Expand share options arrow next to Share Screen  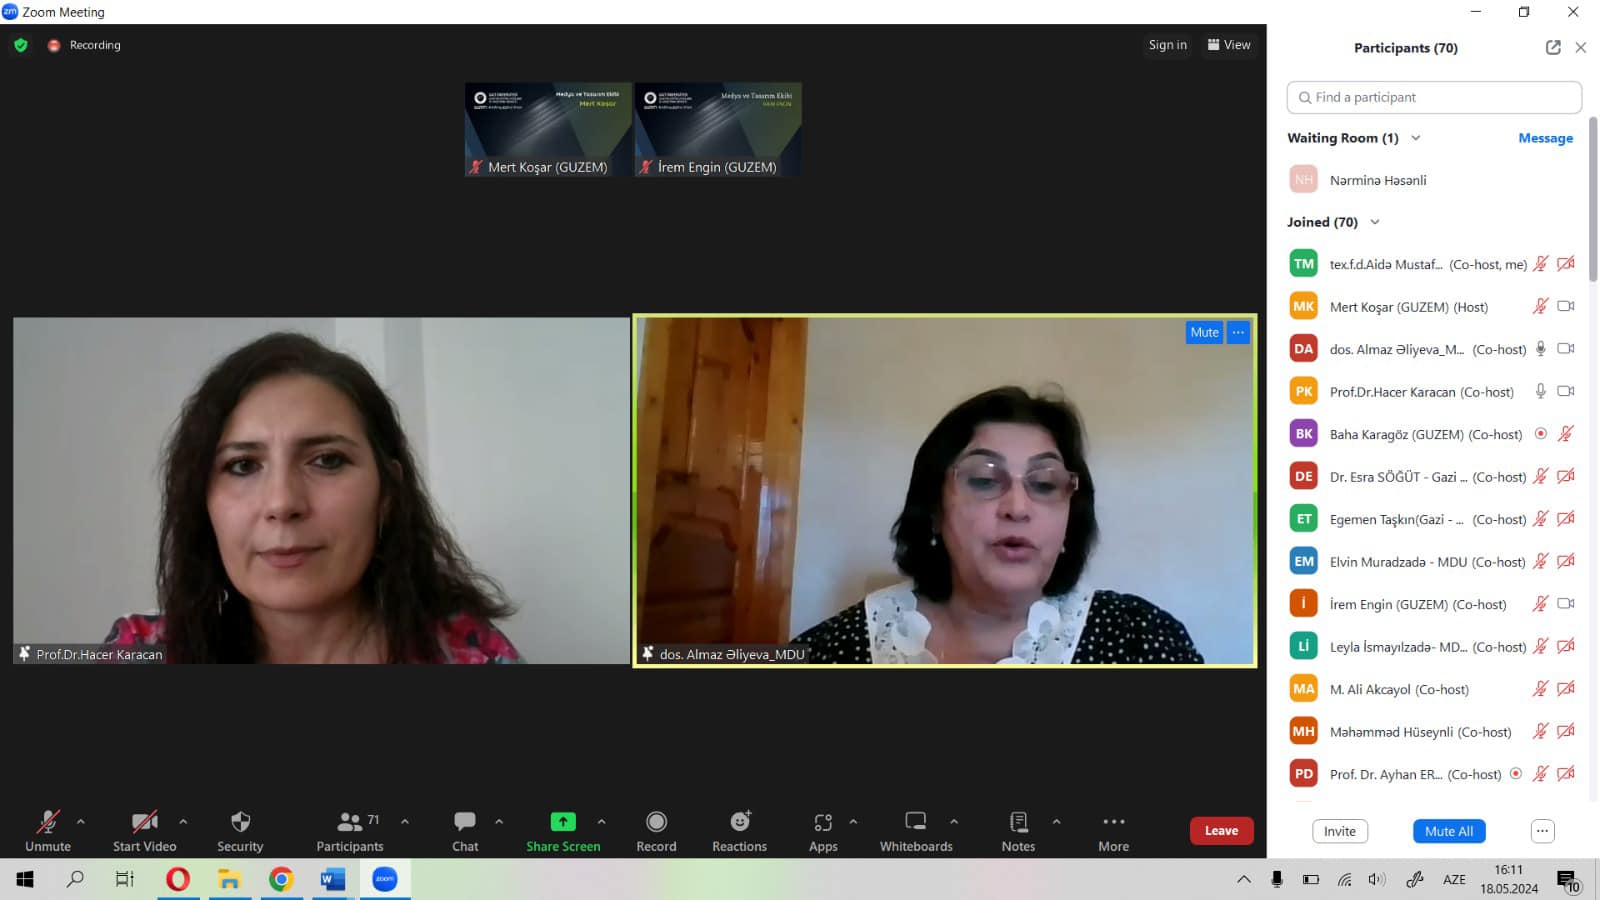tap(601, 822)
